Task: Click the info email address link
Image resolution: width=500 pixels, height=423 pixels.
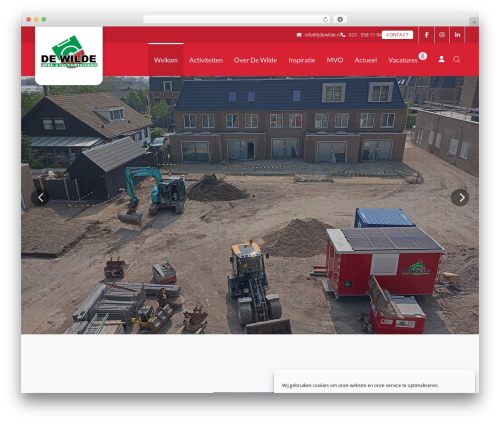Action: pyautogui.click(x=322, y=35)
